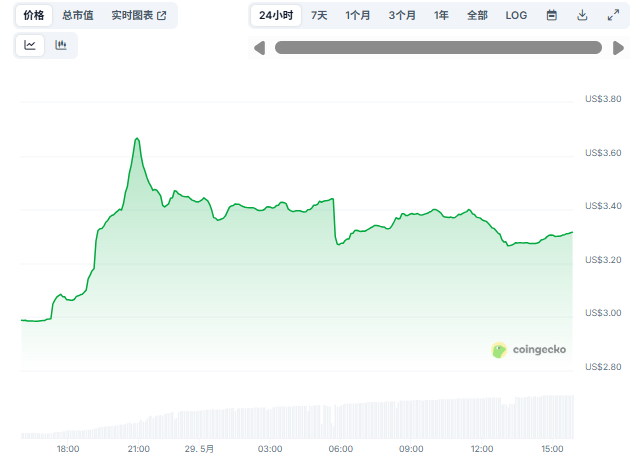Click the price peak on chart line
This screenshot has height=463, width=633.
[137, 138]
